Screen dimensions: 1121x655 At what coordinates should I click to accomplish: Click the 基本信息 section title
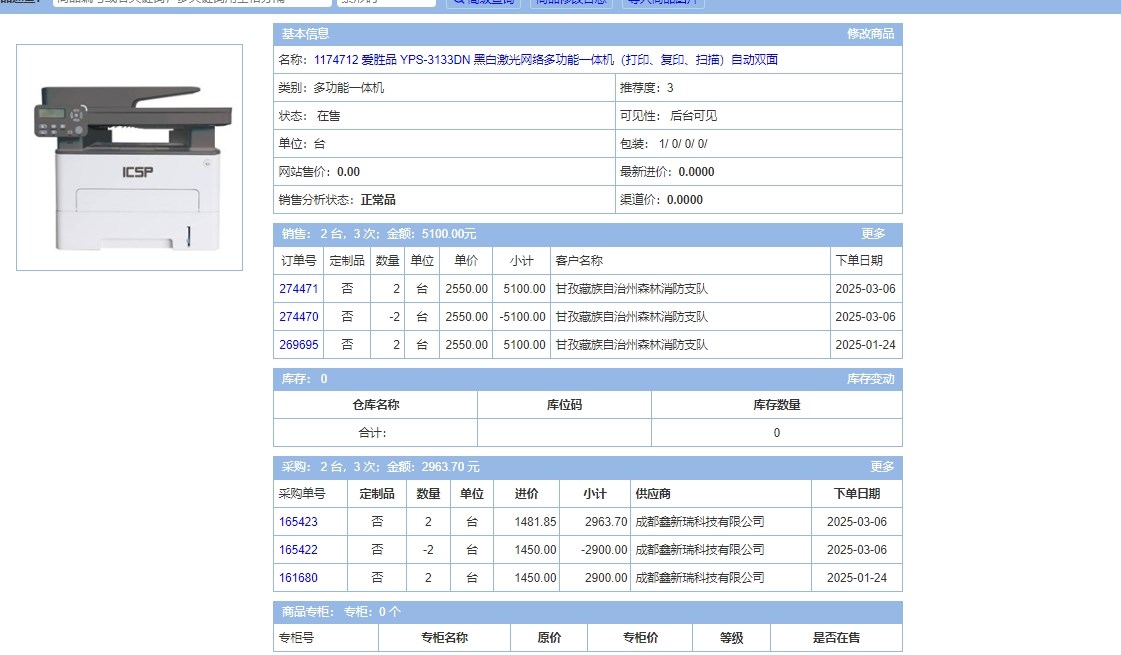pos(305,34)
